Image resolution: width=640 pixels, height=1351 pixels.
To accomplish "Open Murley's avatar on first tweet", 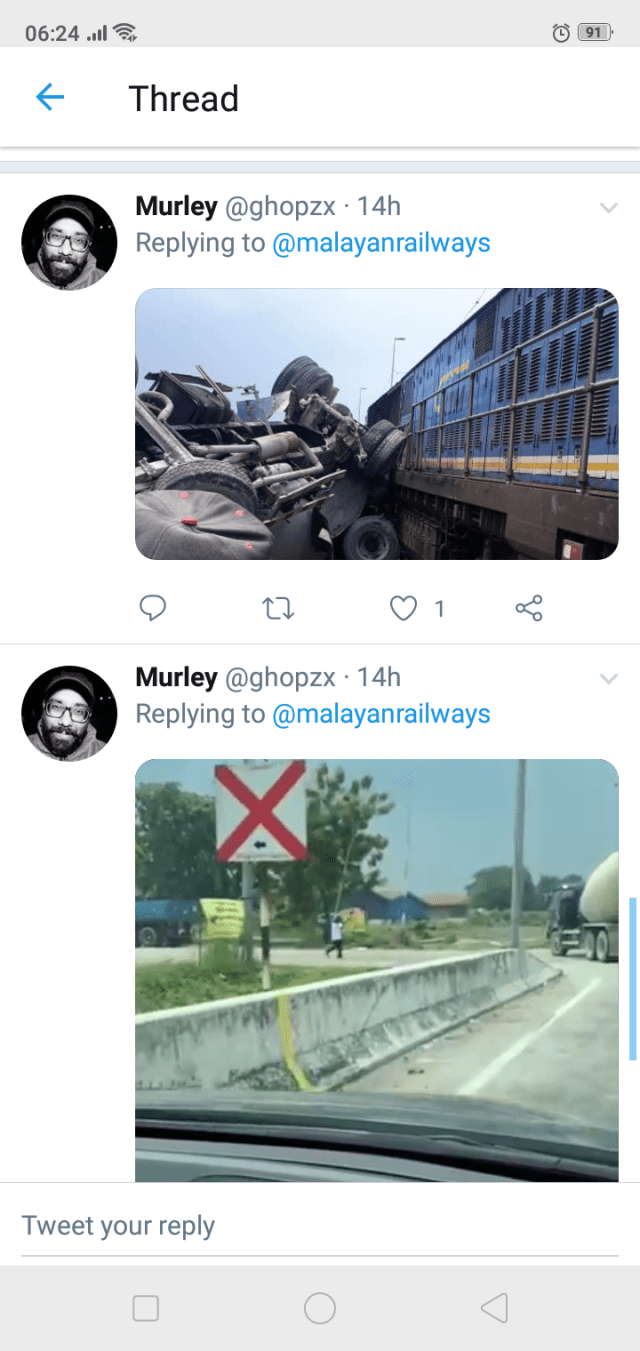I will click(69, 242).
